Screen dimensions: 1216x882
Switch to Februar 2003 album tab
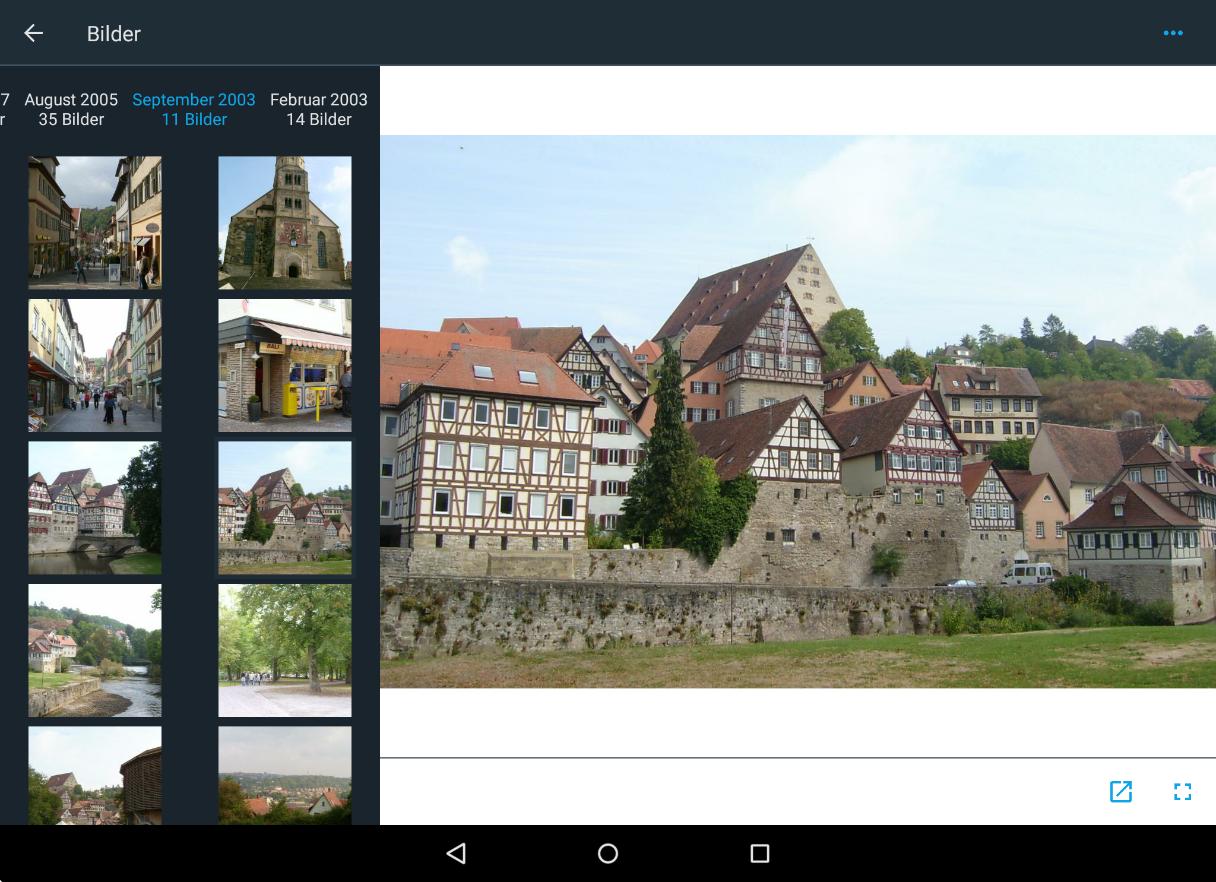pyautogui.click(x=318, y=109)
